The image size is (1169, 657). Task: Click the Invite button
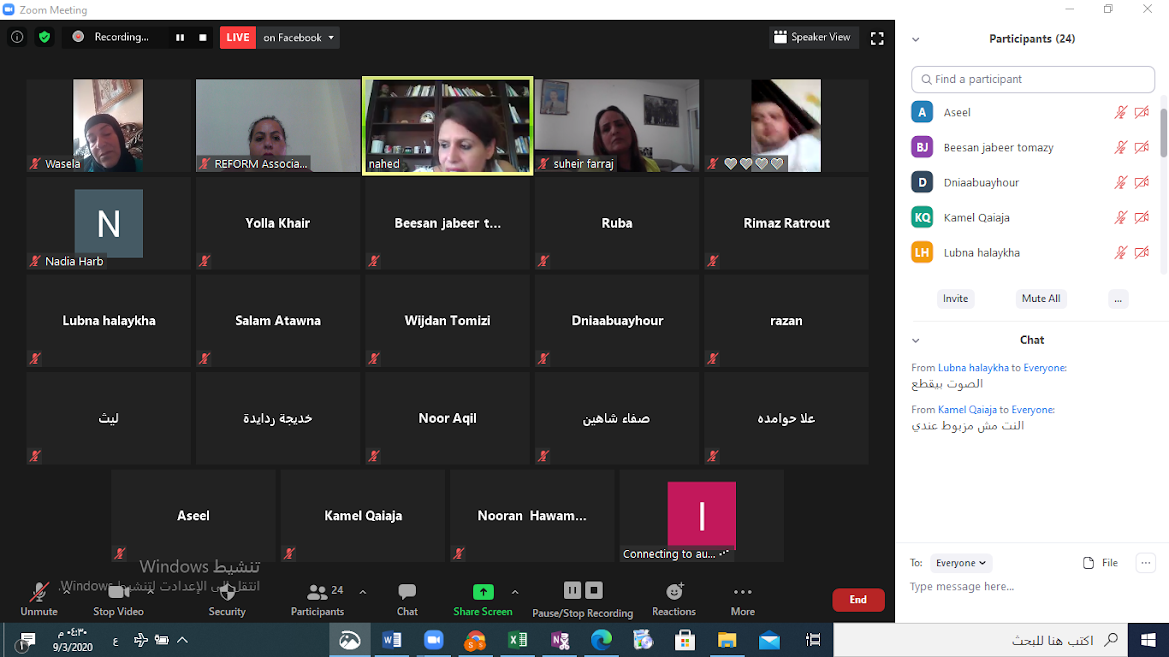(x=955, y=299)
